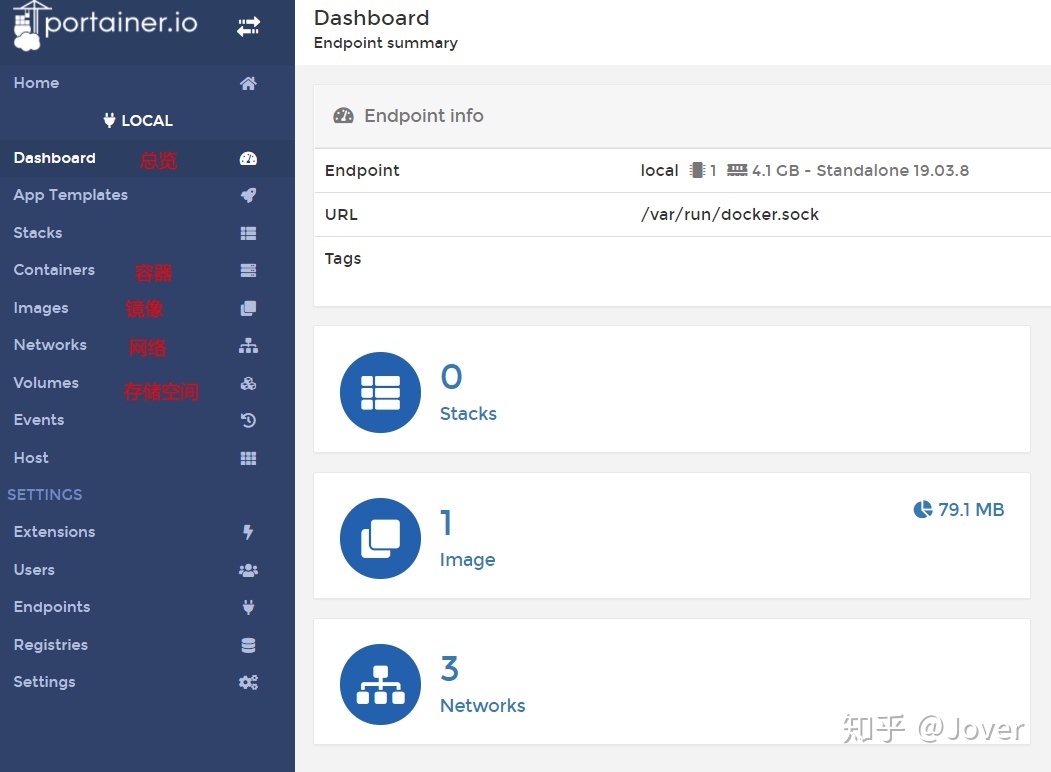The width and height of the screenshot is (1051, 772).
Task: Click the CPU chip icon in Endpoint row
Action: (x=697, y=170)
